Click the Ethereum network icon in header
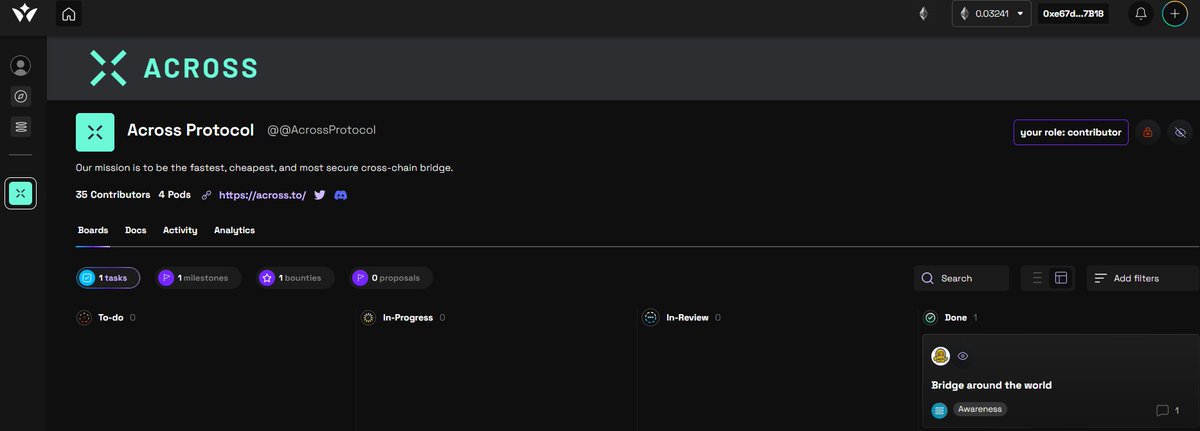 click(x=923, y=14)
